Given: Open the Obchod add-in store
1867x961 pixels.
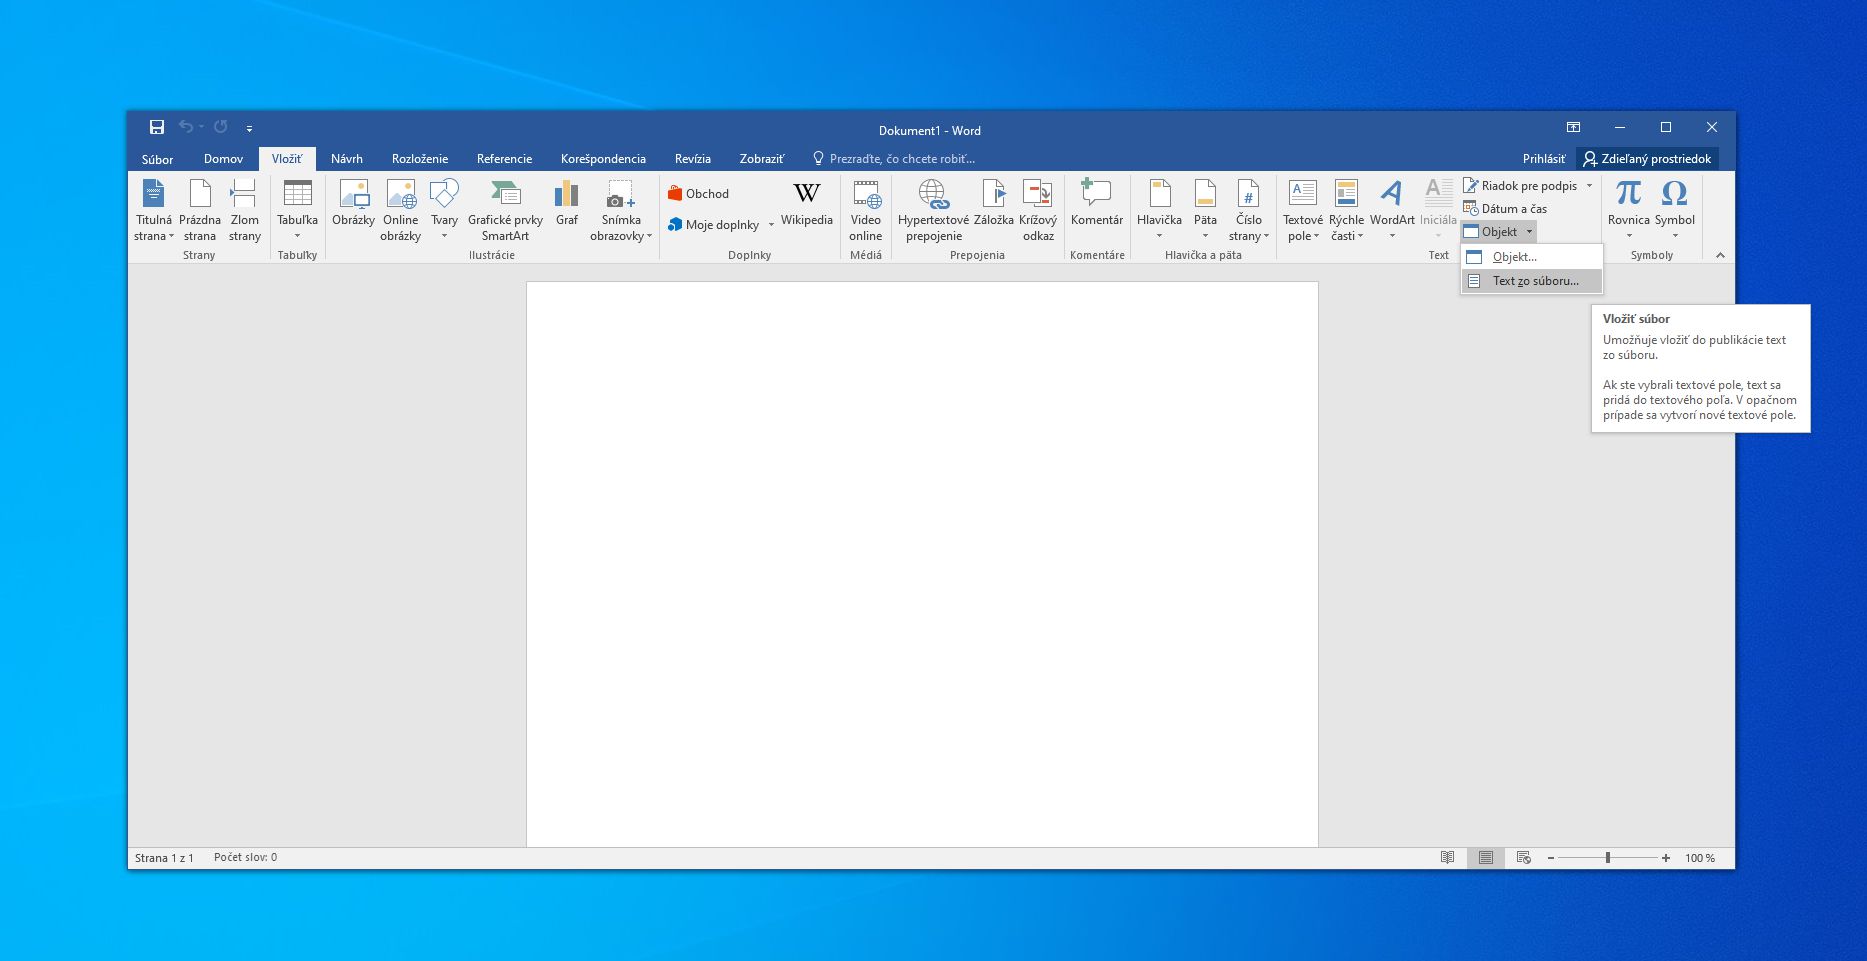Looking at the screenshot, I should [x=698, y=193].
